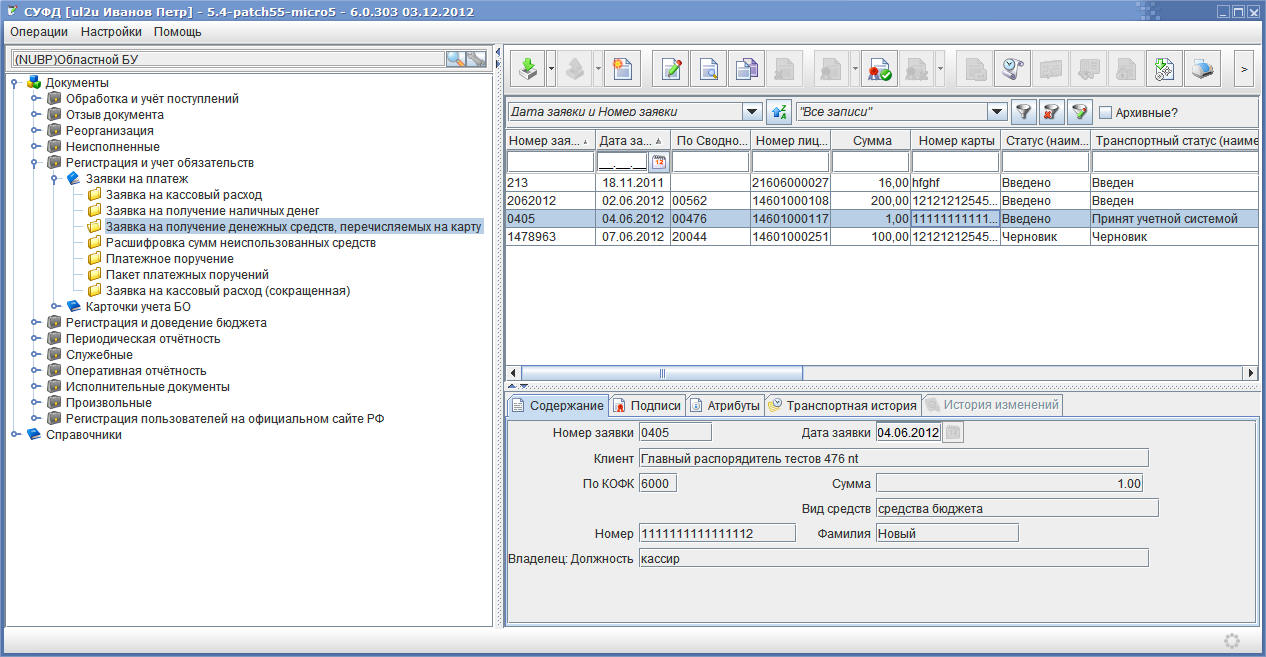Click the table scrollbar left arrow
Image resolution: width=1266 pixels, height=657 pixels.
click(514, 373)
